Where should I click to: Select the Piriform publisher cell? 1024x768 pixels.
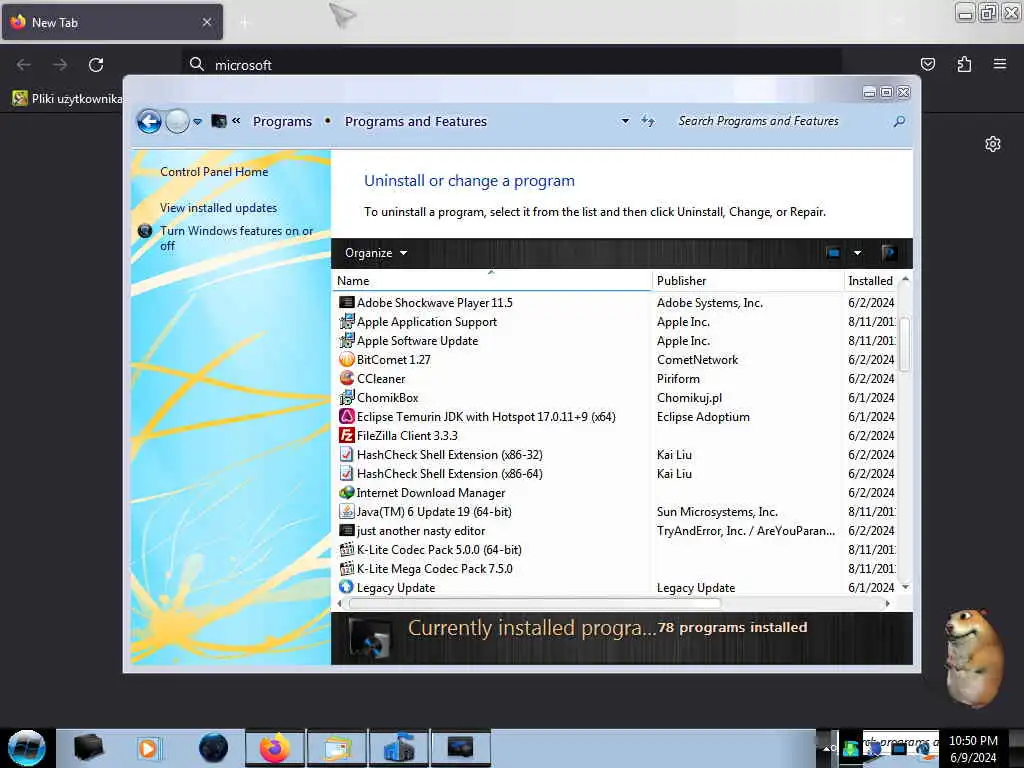click(678, 379)
